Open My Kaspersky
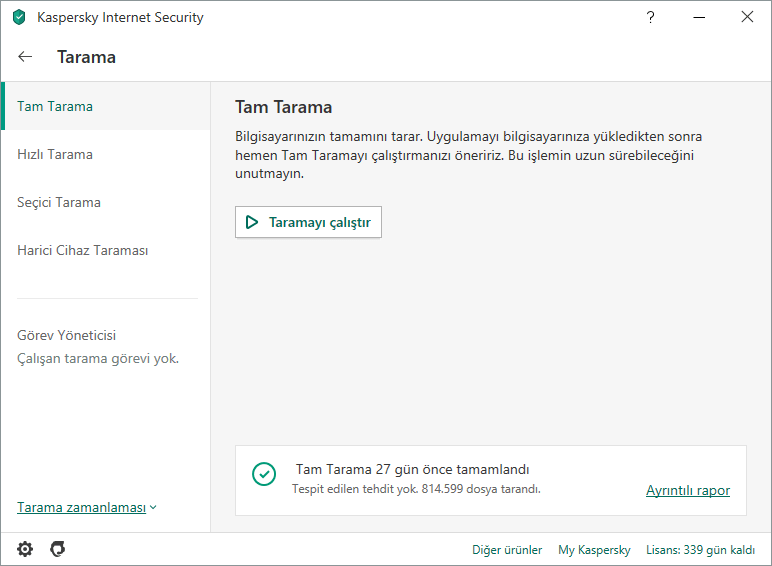Image resolution: width=772 pixels, height=566 pixels. [594, 550]
